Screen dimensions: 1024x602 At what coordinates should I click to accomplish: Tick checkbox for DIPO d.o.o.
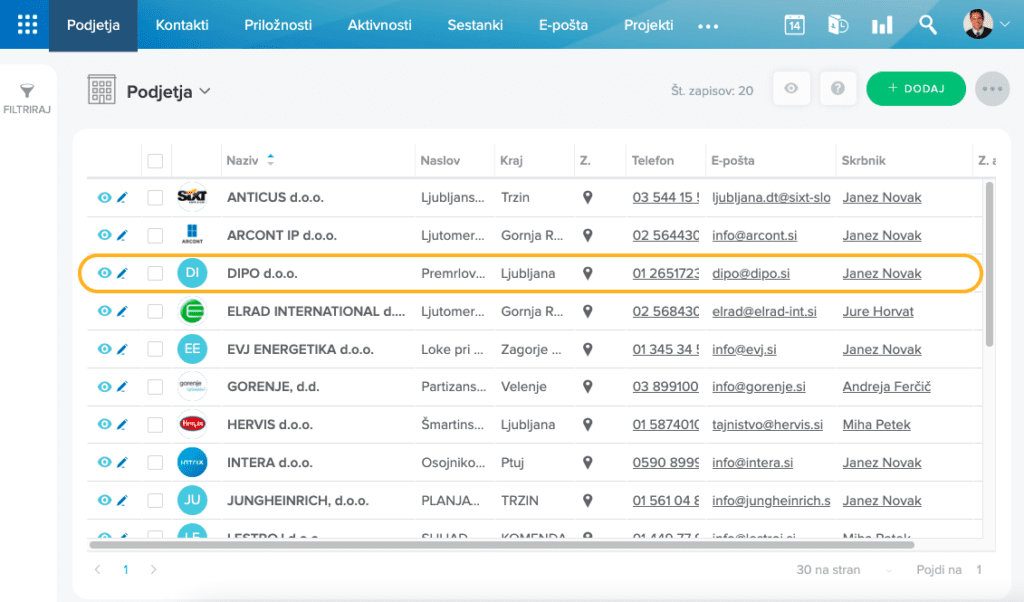pyautogui.click(x=155, y=274)
